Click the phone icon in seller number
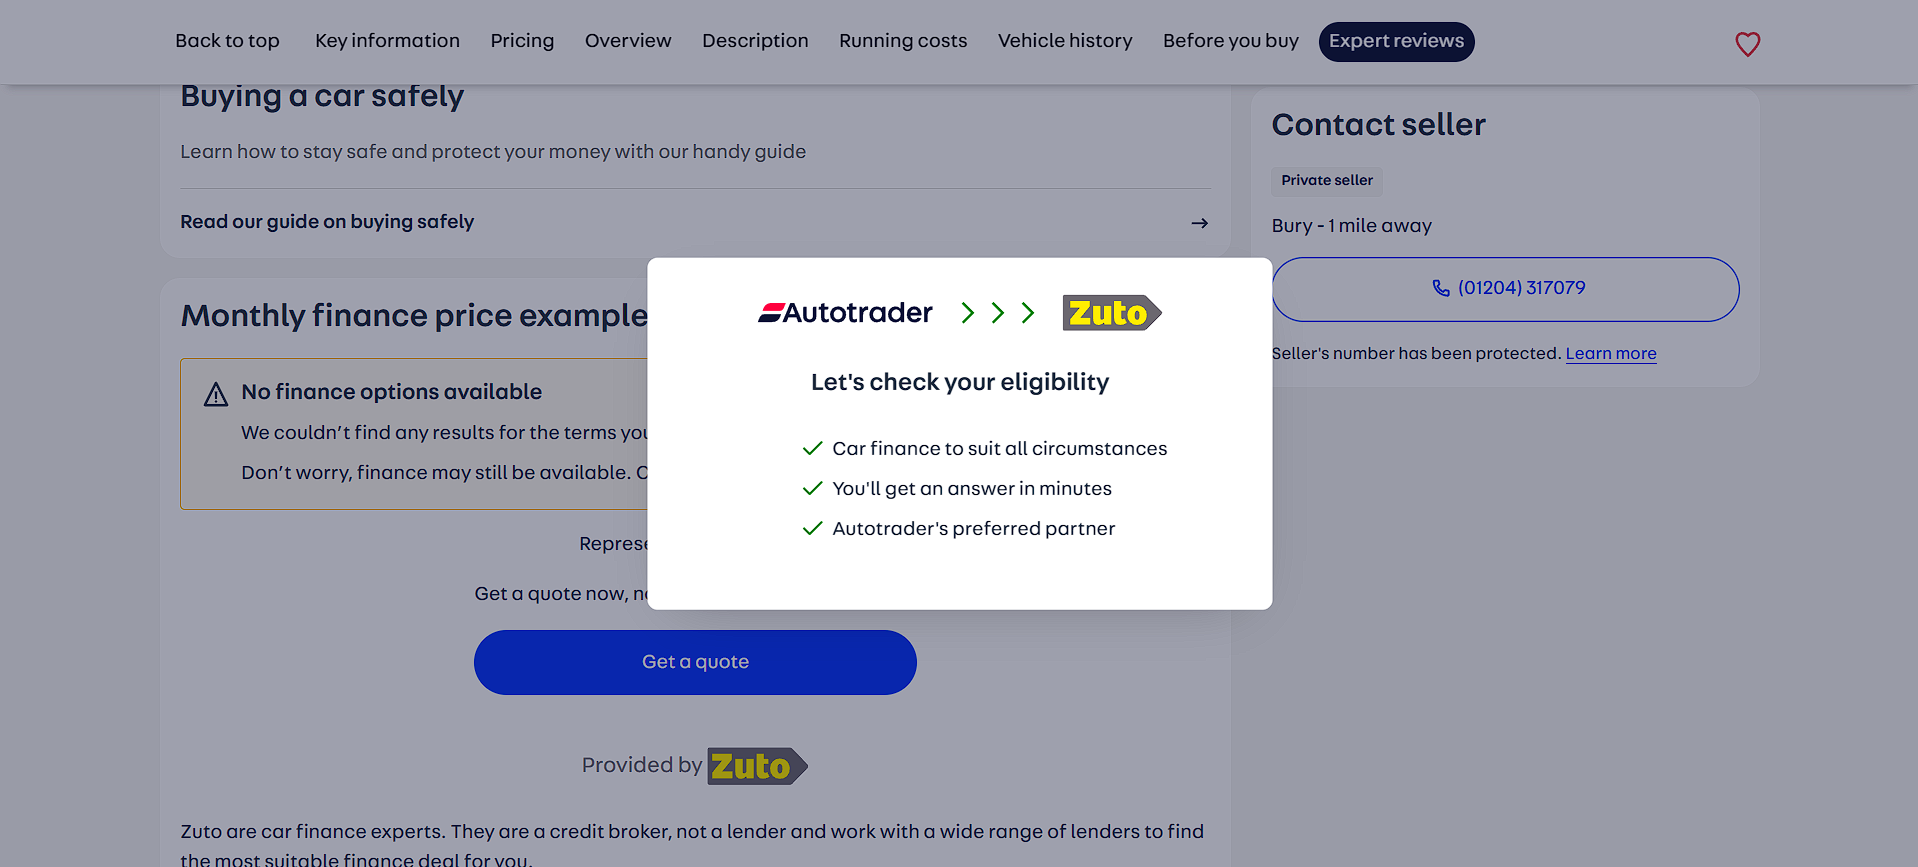The width and height of the screenshot is (1918, 867). (x=1440, y=288)
